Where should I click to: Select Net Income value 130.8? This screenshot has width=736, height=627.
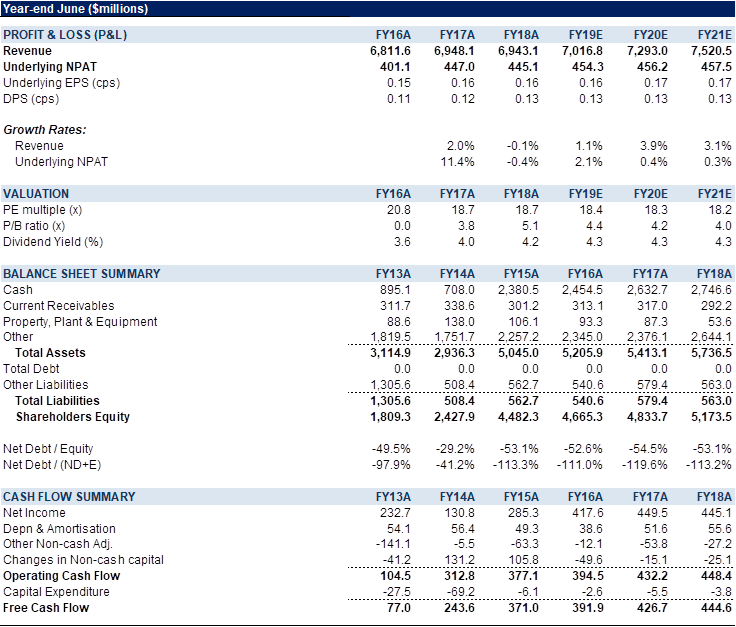pos(459,512)
